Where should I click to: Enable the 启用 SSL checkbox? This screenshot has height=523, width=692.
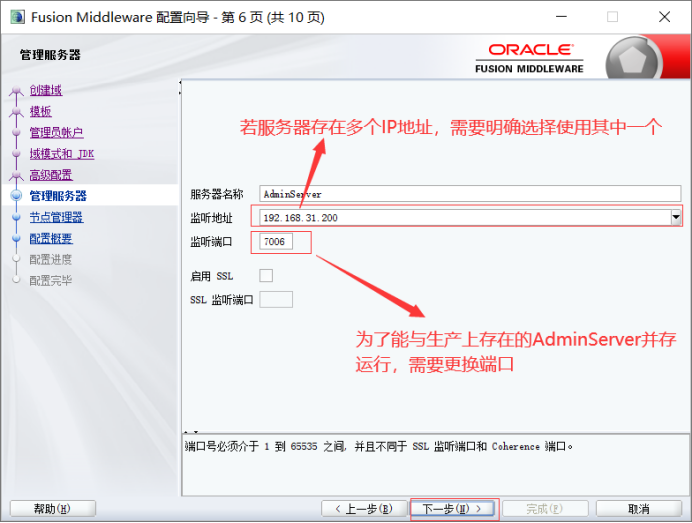point(266,276)
